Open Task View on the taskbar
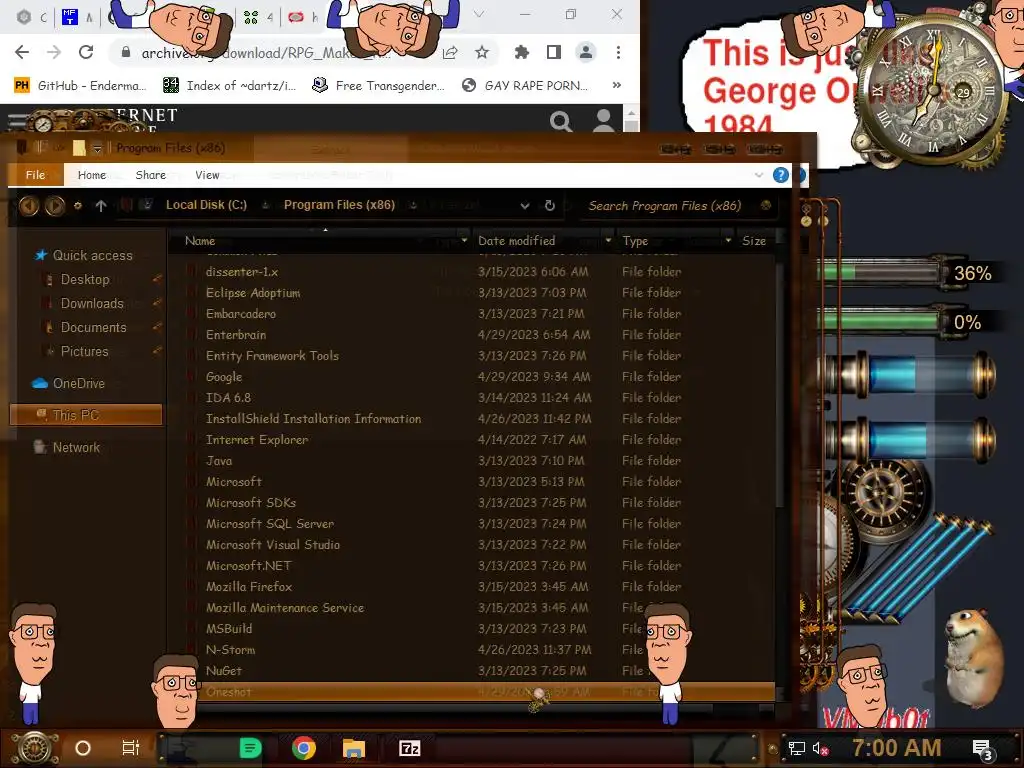 (131, 748)
